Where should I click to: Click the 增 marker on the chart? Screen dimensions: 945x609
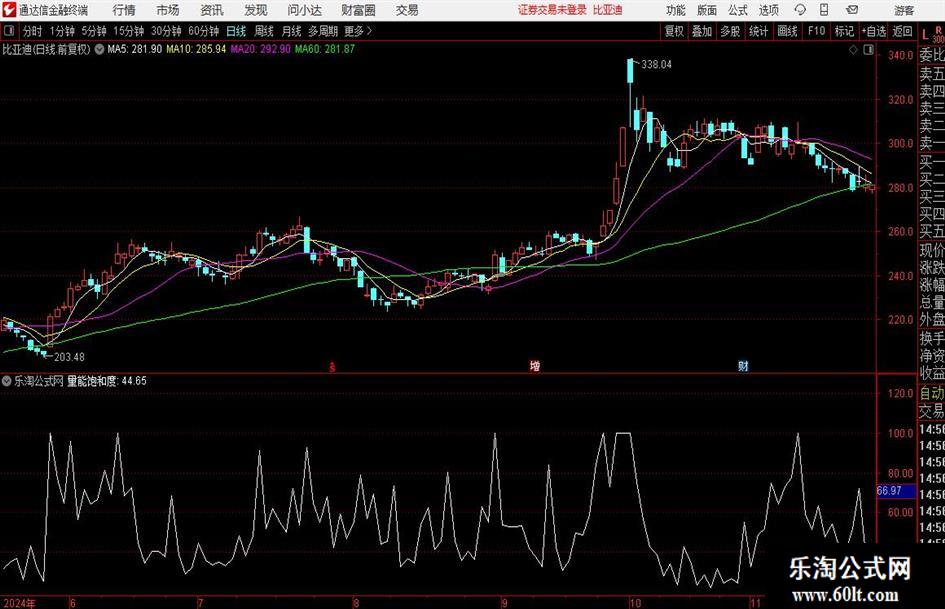(x=535, y=366)
